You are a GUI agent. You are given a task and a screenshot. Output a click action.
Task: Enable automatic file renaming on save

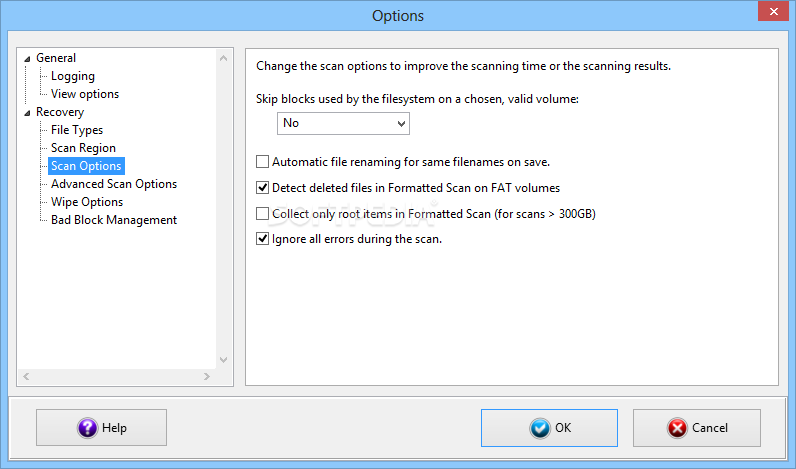point(262,162)
